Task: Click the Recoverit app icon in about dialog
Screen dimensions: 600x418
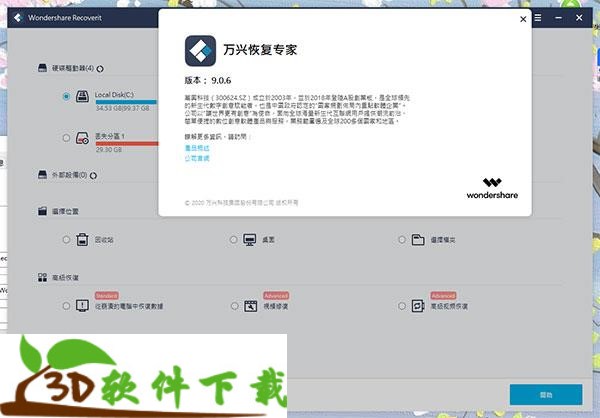Action: click(201, 51)
